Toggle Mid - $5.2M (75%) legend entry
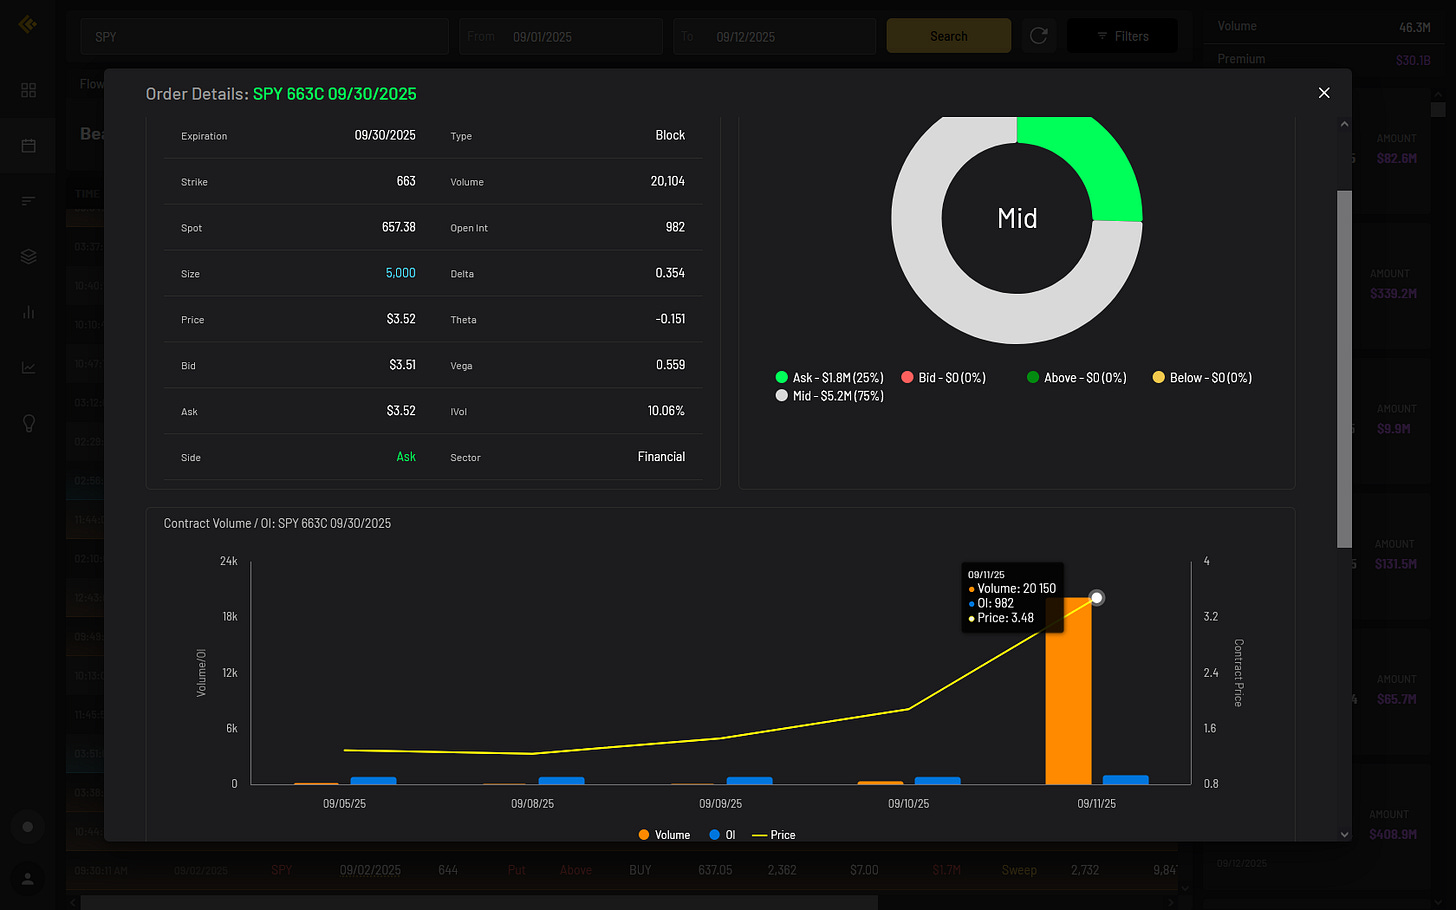Screen dimensions: 1456x910 (x=829, y=396)
